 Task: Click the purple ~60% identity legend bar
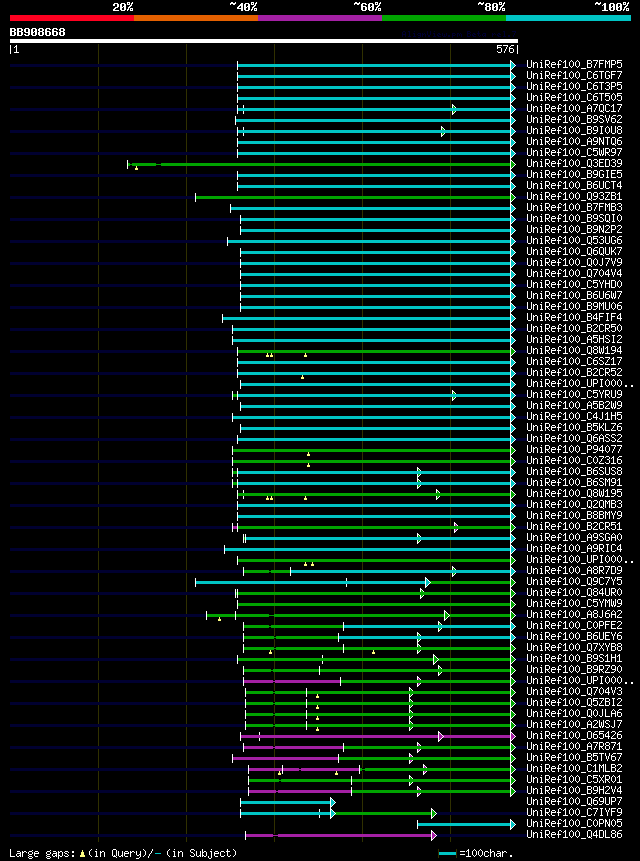point(320,18)
